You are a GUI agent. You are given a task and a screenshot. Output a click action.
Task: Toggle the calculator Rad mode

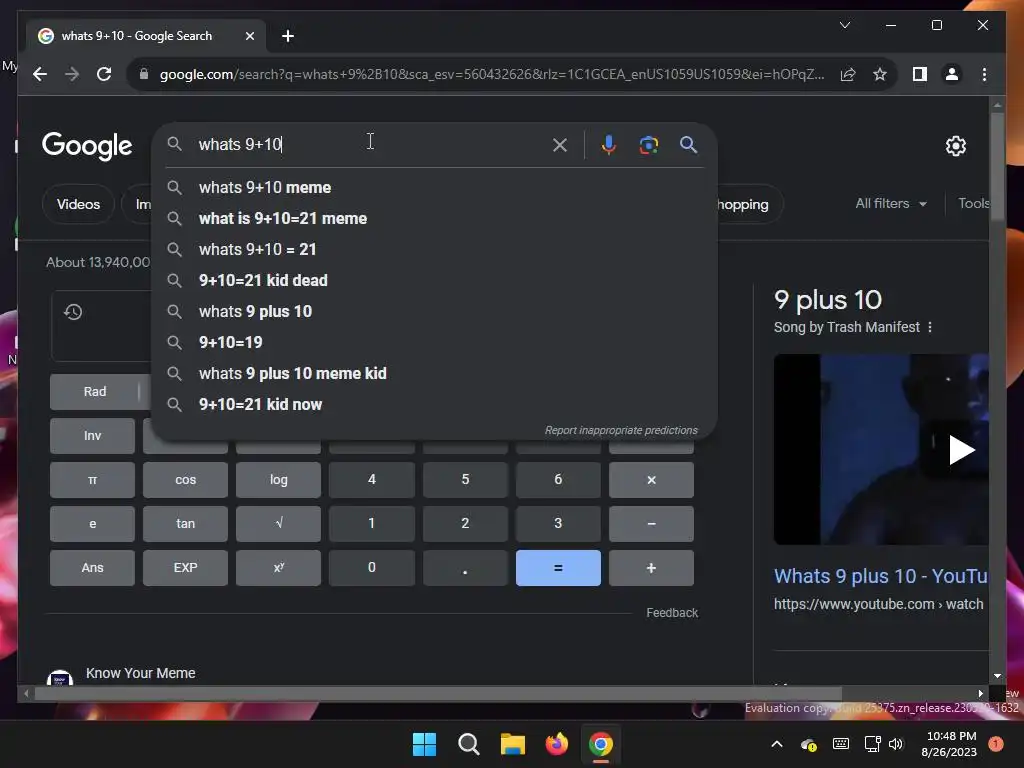[x=94, y=392]
